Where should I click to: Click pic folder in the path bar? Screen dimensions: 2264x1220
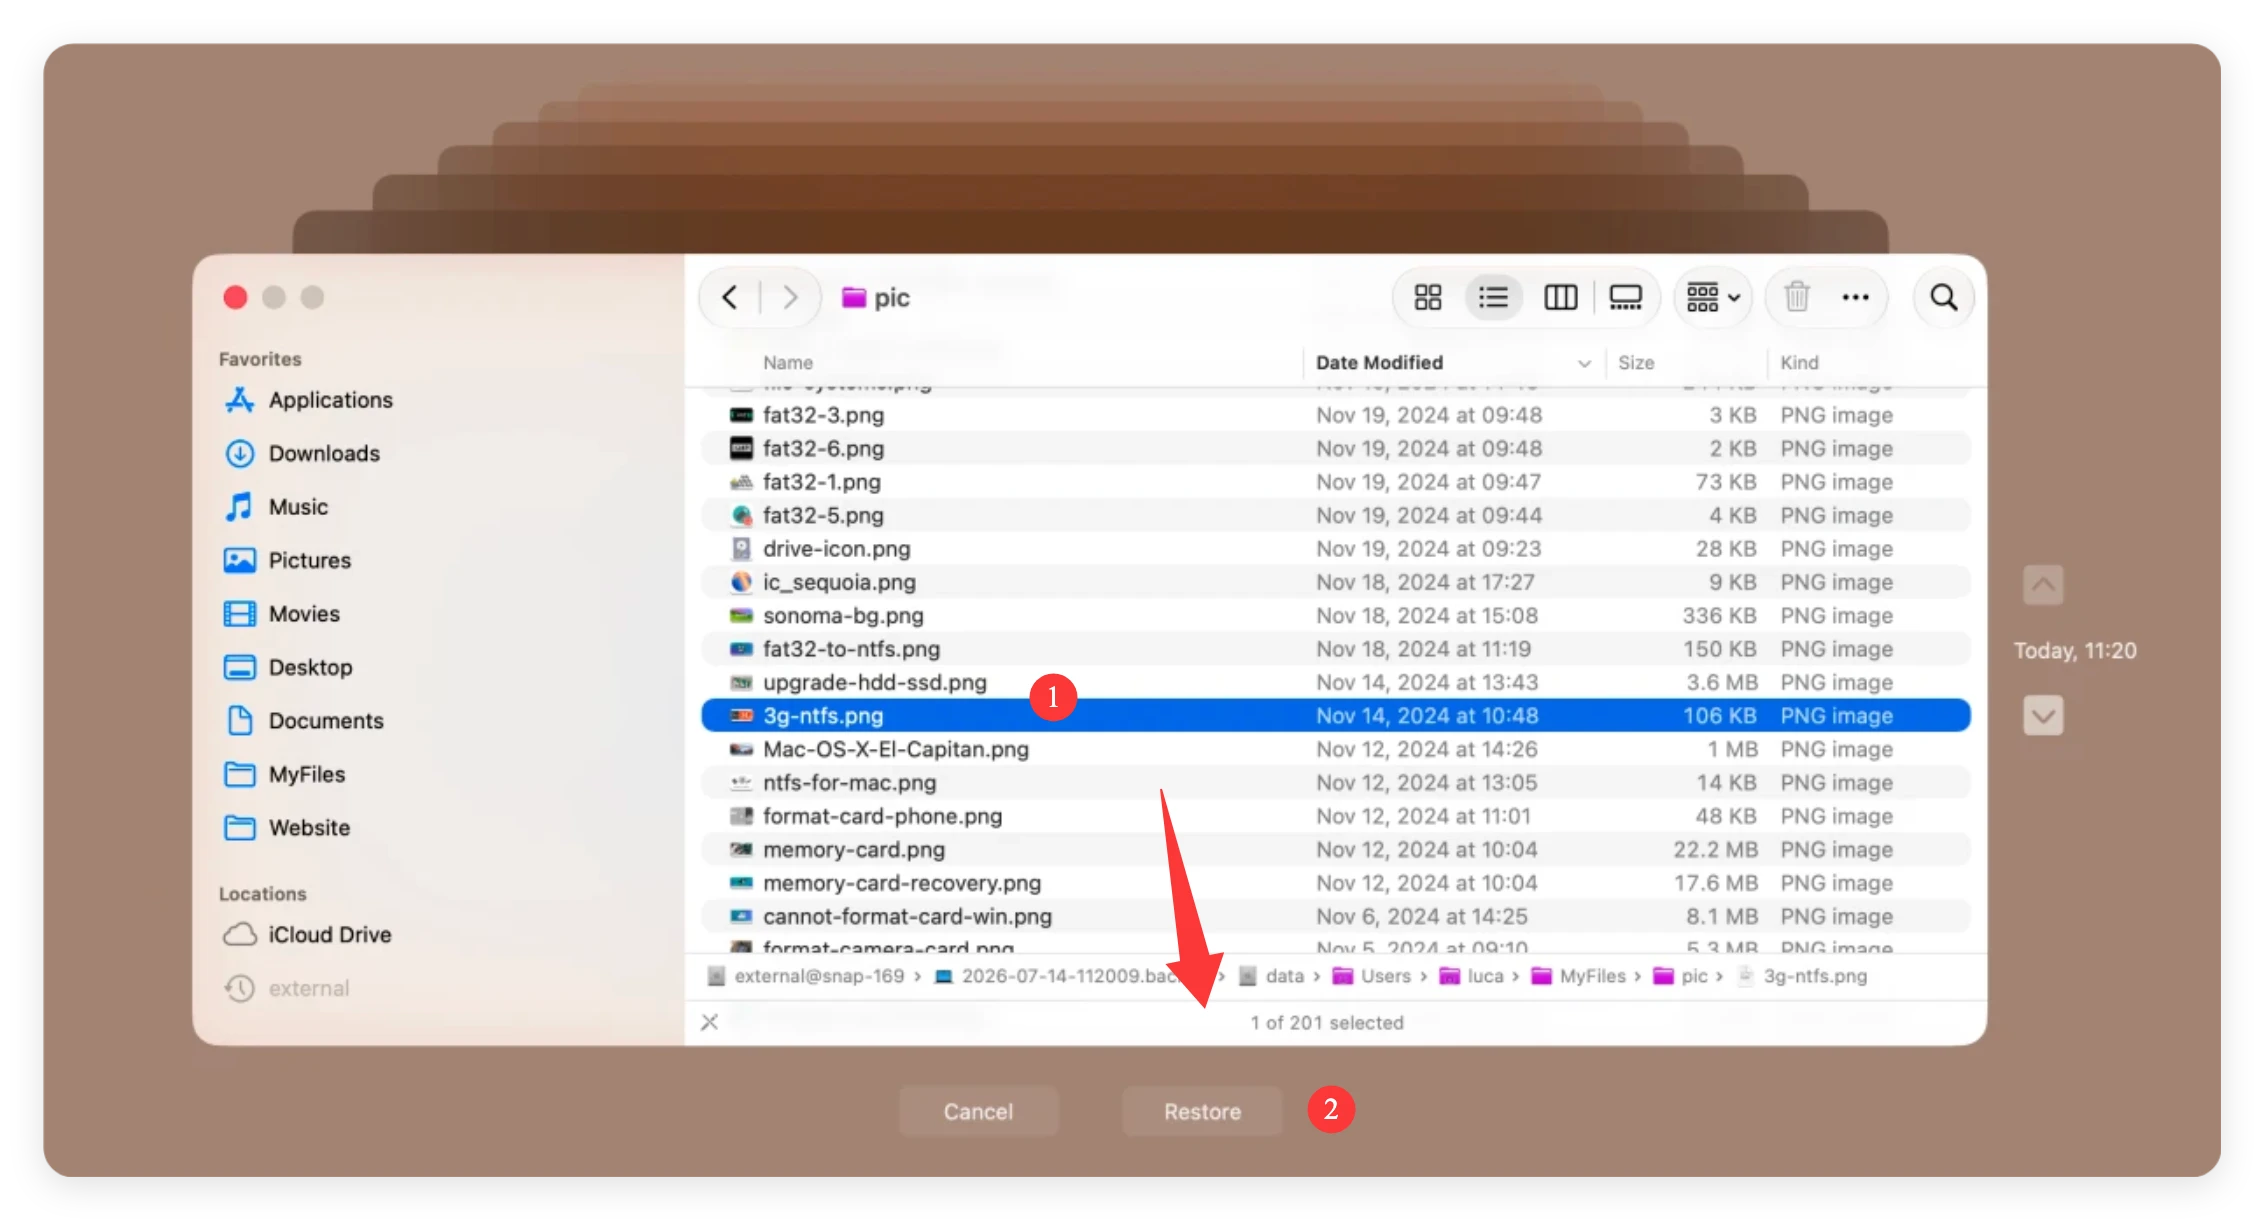[x=1681, y=976]
